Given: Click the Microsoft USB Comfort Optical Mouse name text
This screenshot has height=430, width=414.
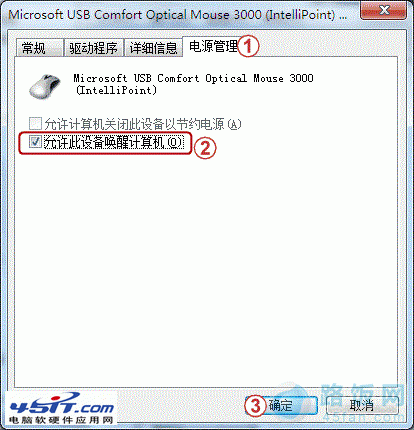Looking at the screenshot, I should [x=193, y=84].
